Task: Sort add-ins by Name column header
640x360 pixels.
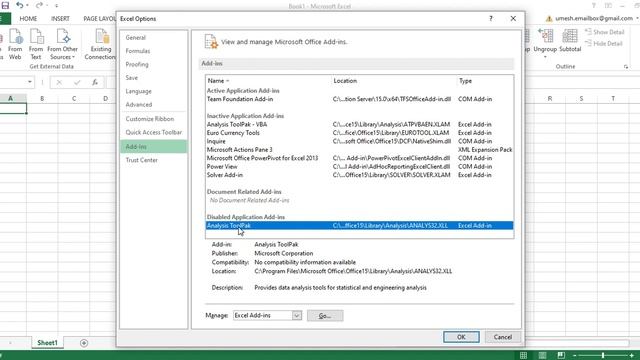Action: (x=269, y=81)
